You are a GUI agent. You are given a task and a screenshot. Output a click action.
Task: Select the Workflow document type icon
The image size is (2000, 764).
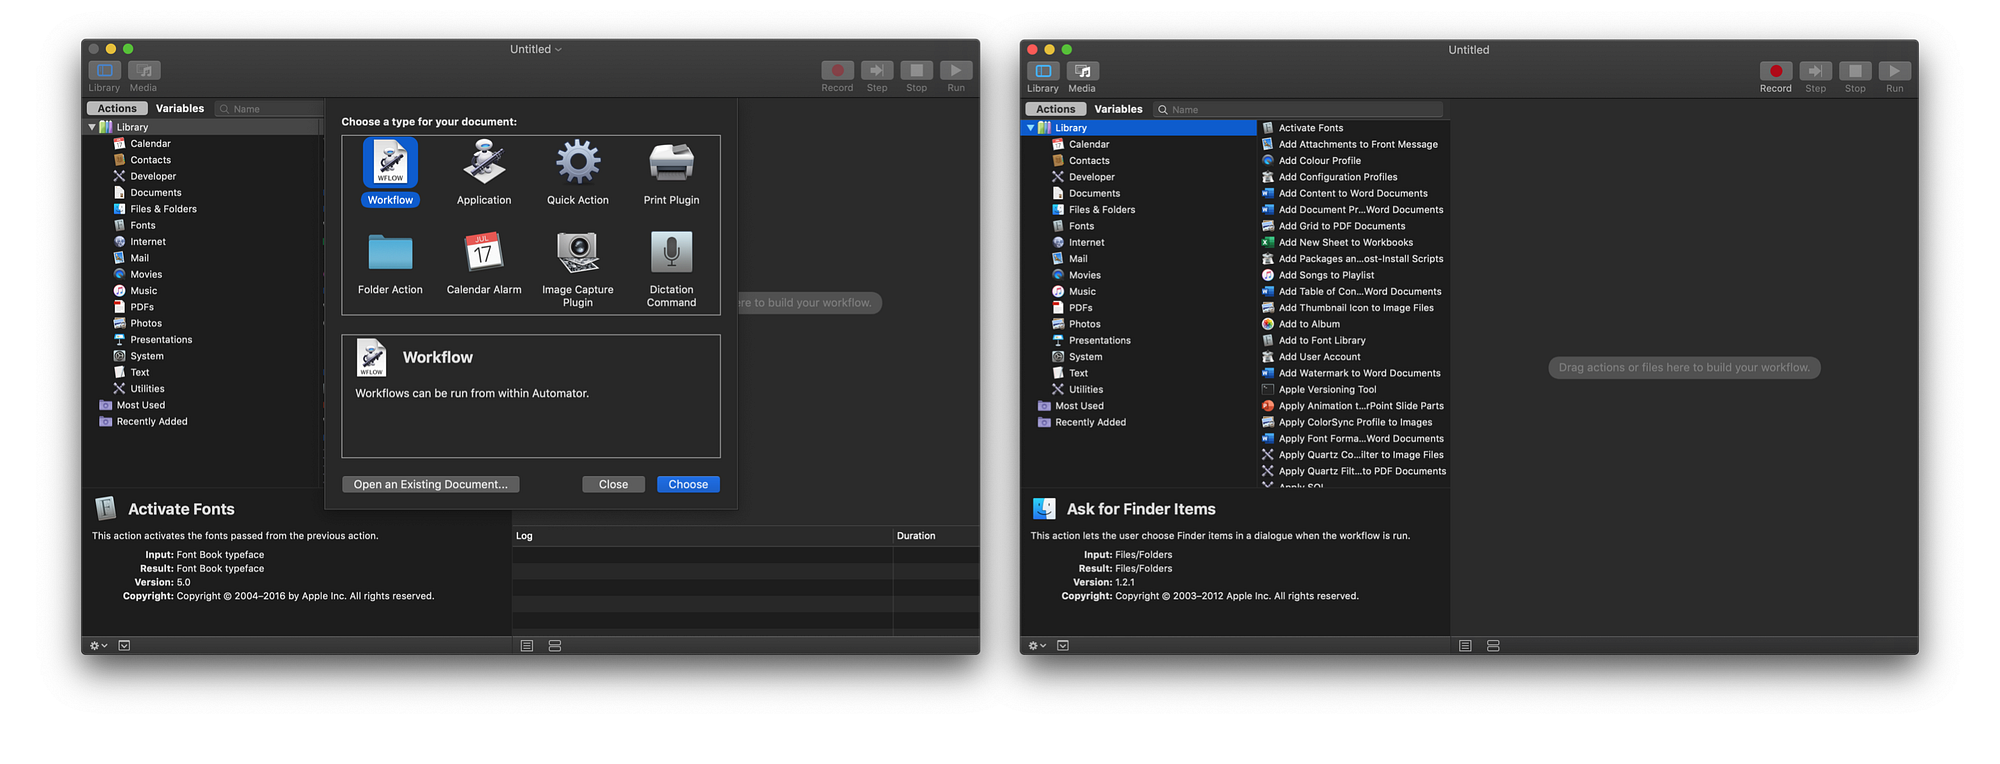[x=390, y=163]
